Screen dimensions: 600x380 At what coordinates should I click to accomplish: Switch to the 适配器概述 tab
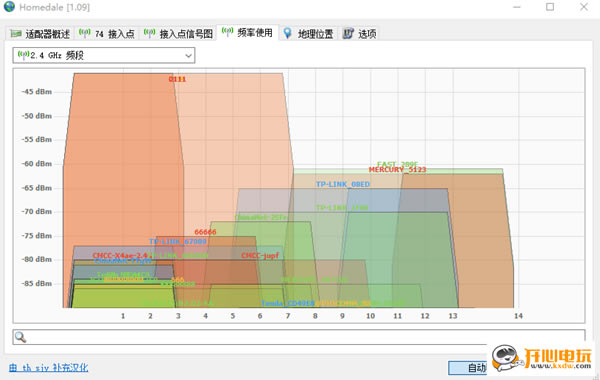[40, 34]
